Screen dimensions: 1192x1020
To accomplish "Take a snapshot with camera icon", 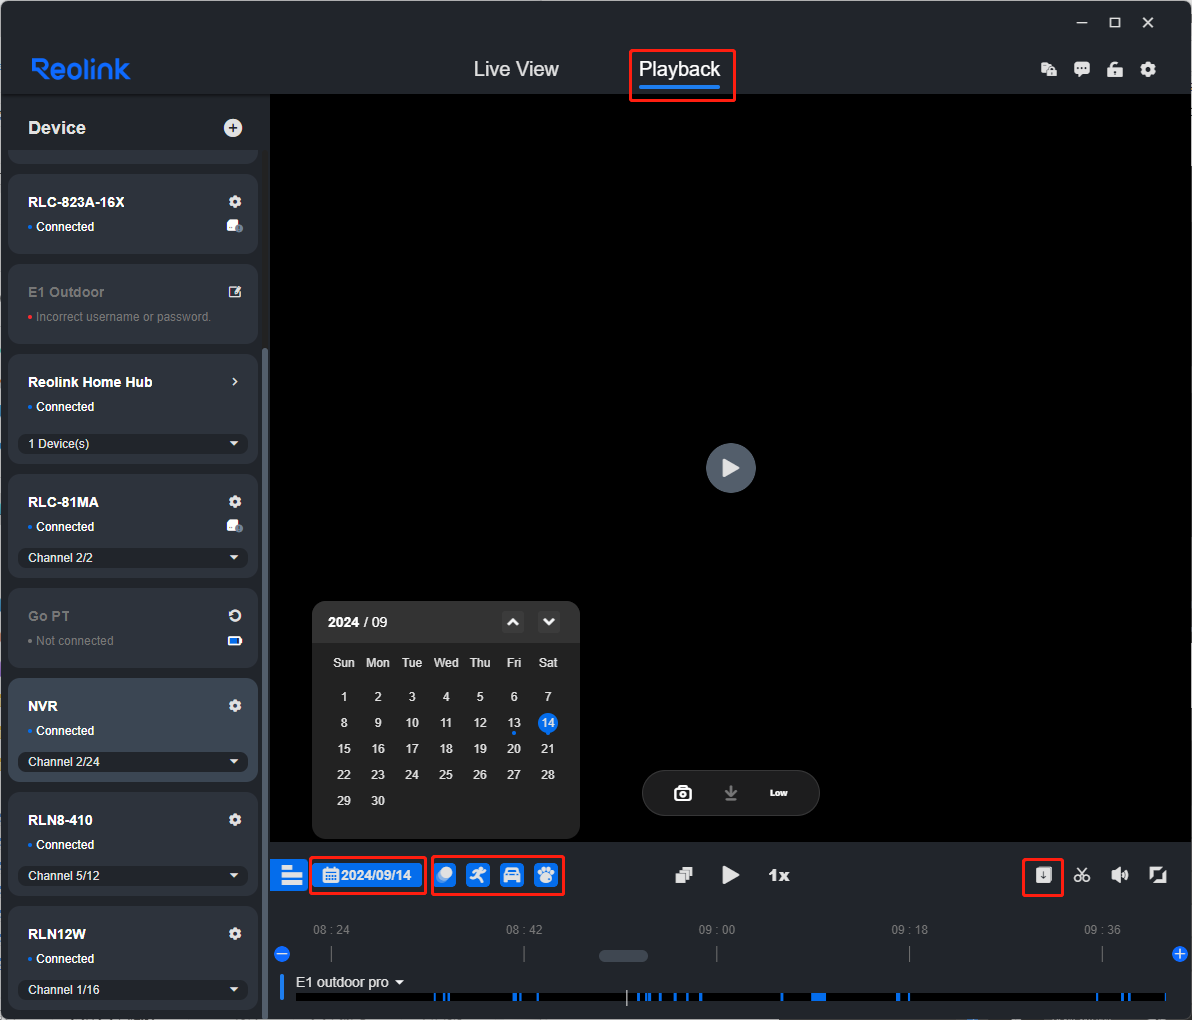I will coord(683,794).
